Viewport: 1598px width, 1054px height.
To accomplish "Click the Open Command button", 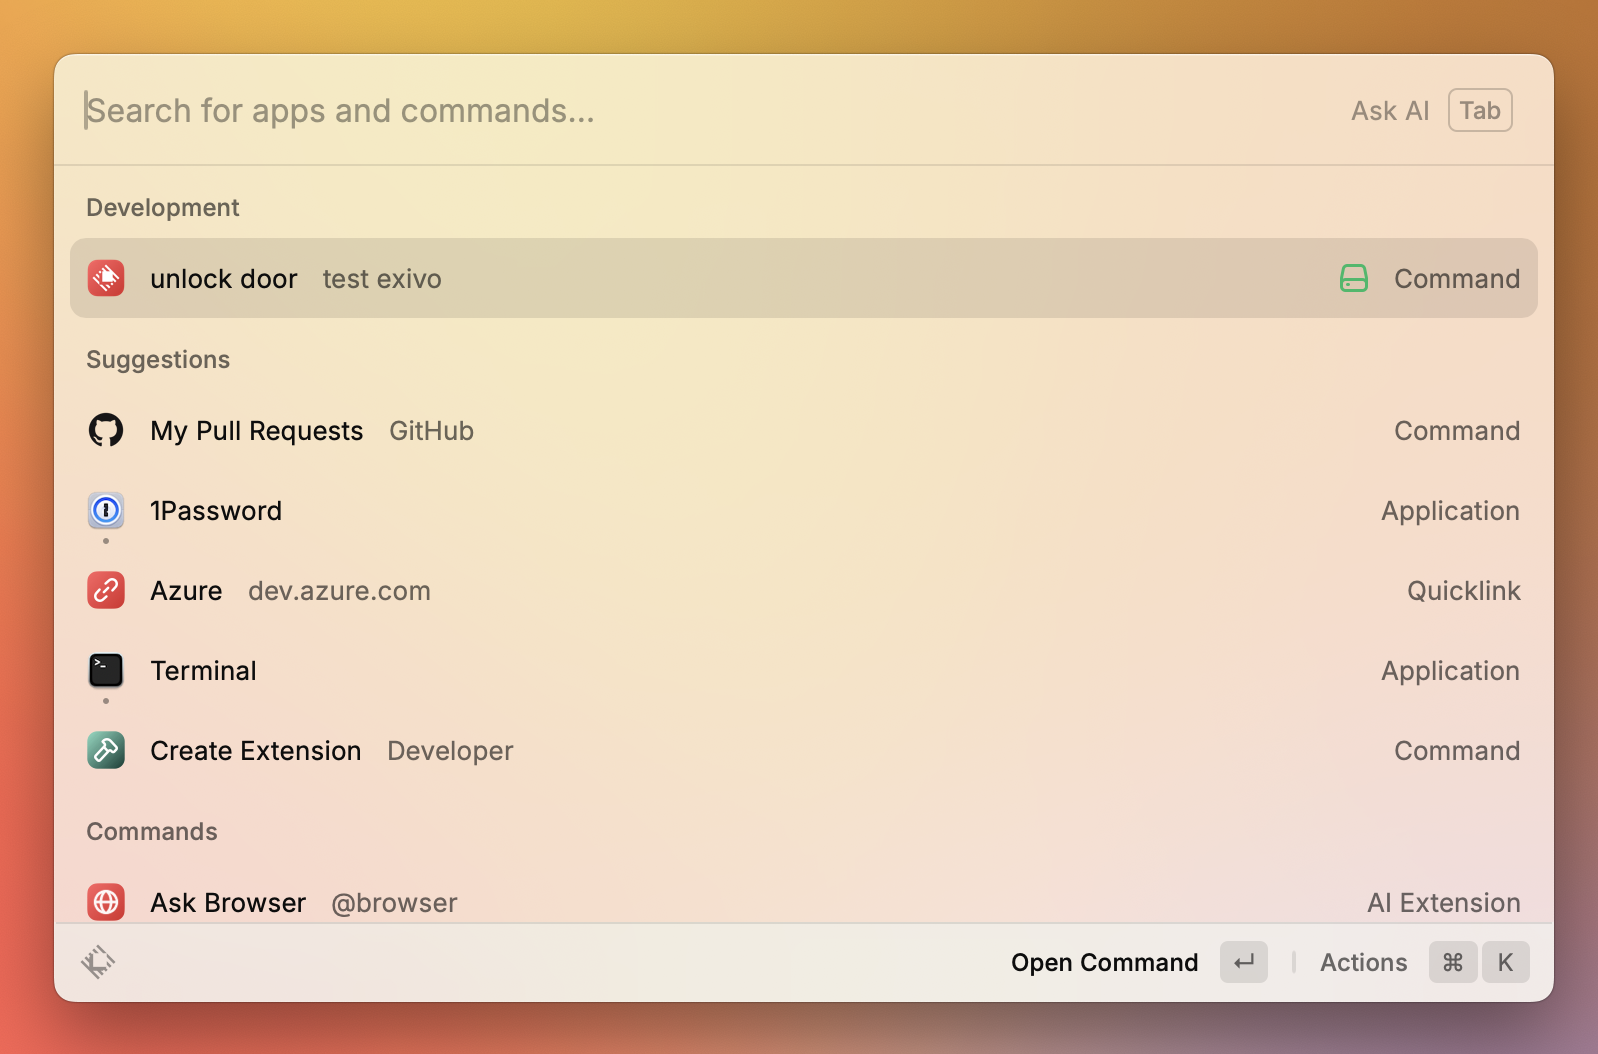I will point(1104,962).
